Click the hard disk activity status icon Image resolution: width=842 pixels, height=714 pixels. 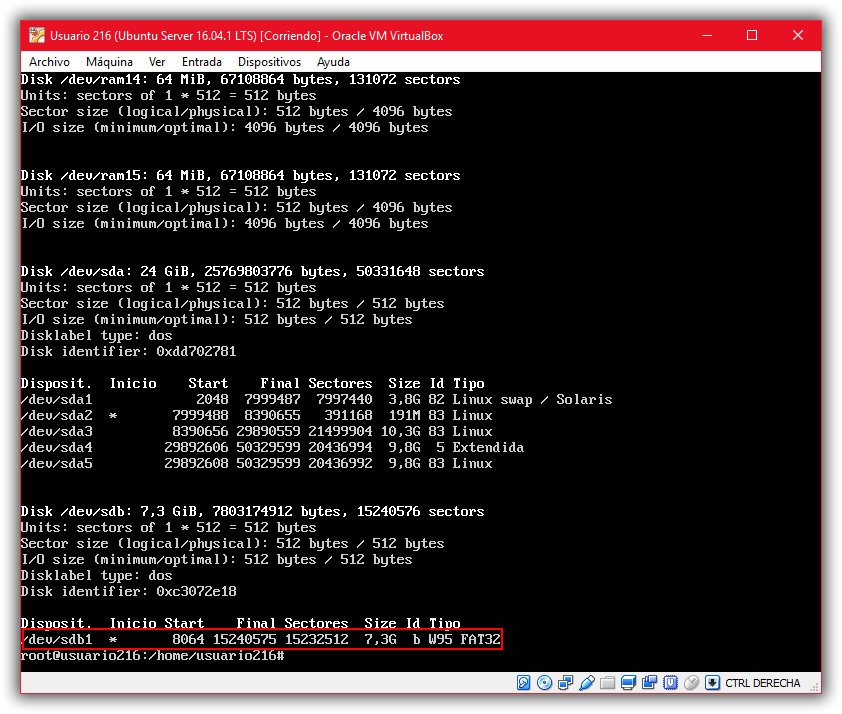tap(524, 683)
